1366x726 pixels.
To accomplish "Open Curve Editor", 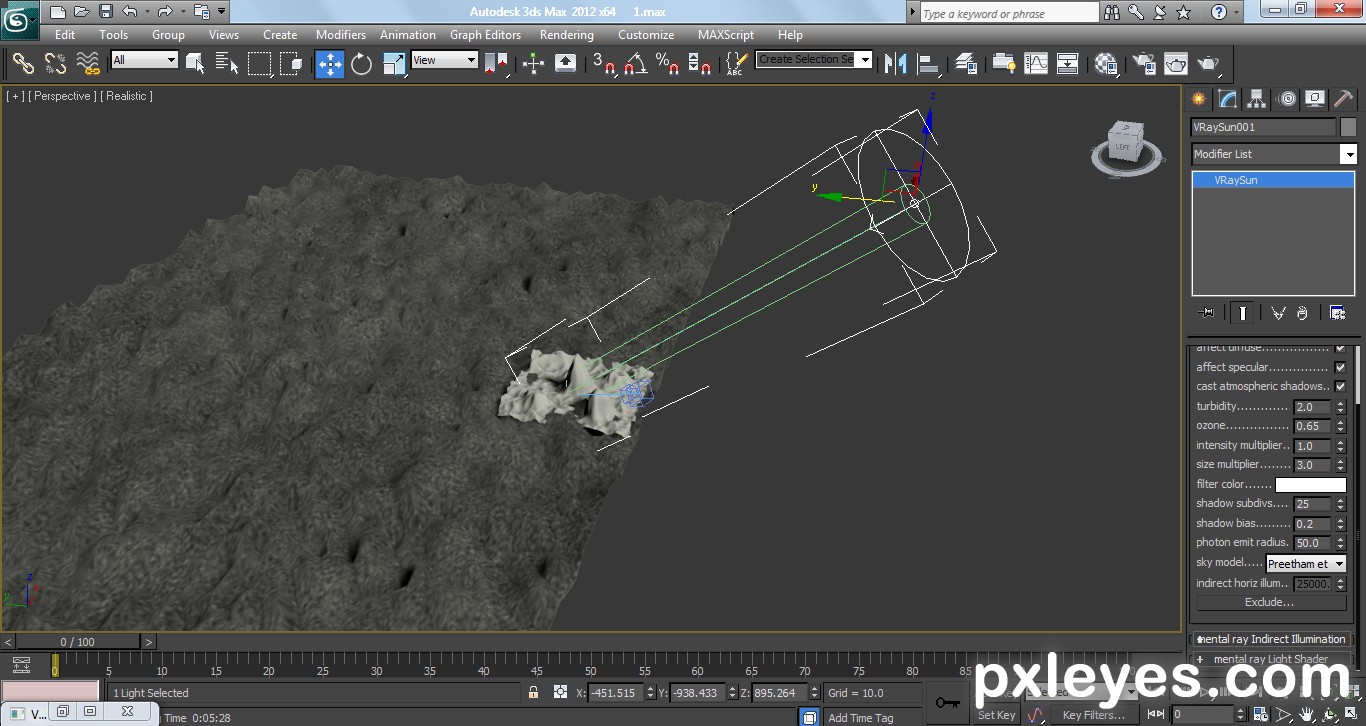I will point(1036,64).
